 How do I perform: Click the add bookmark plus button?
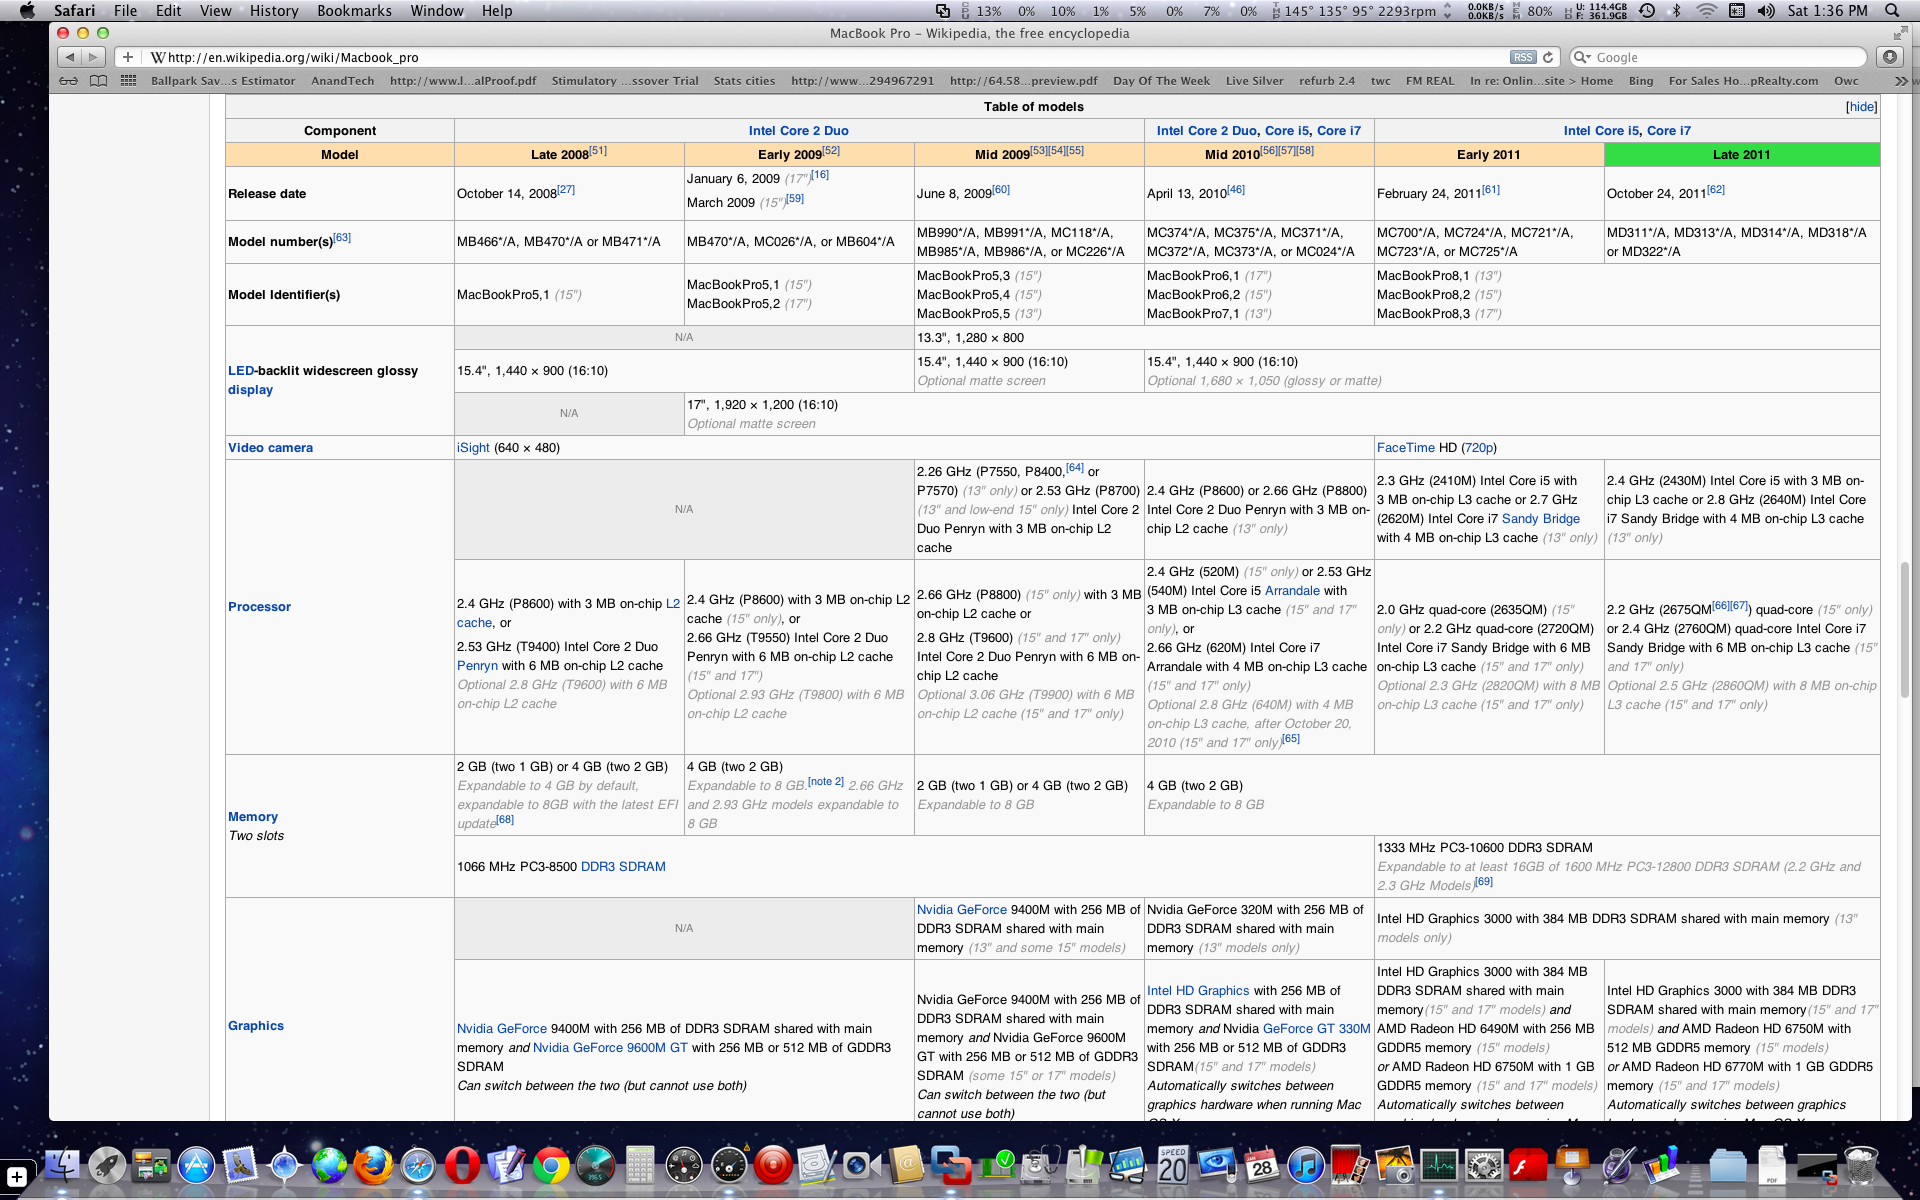pyautogui.click(x=128, y=57)
